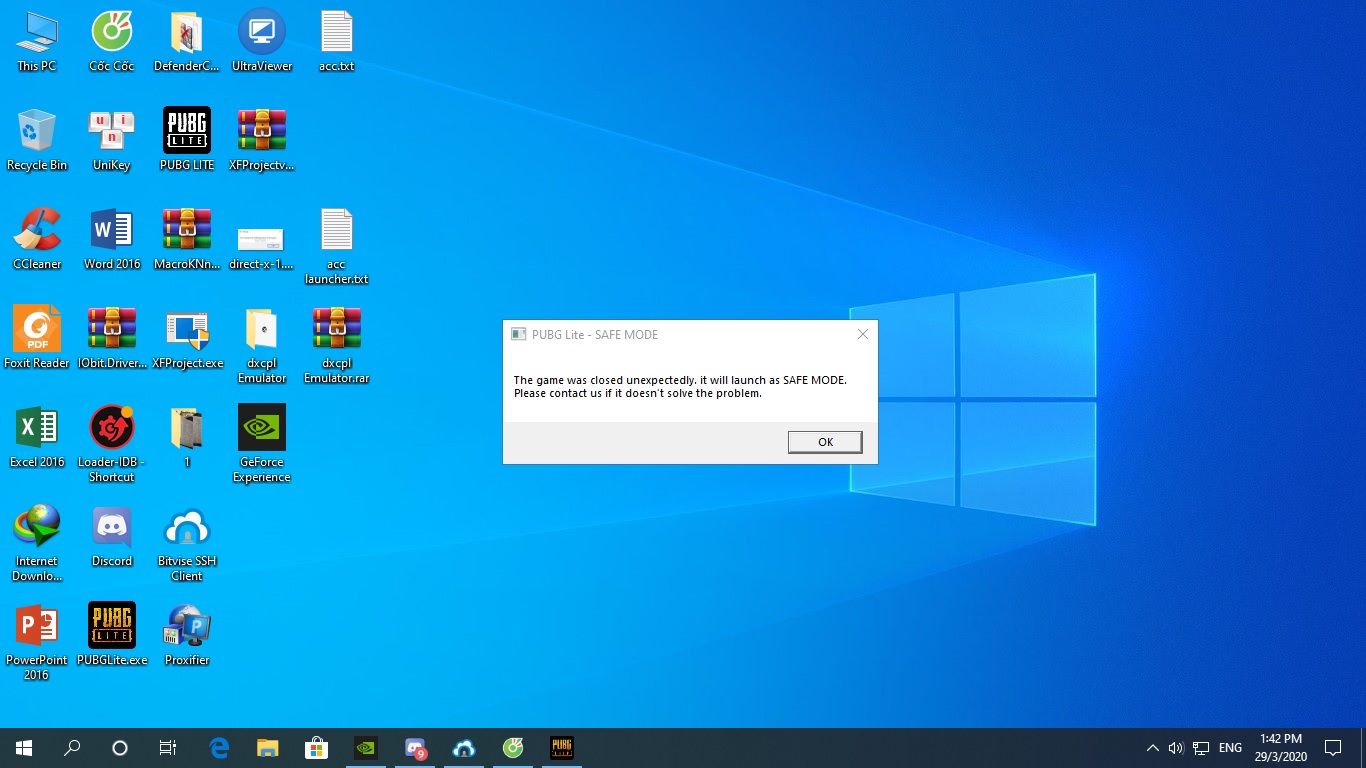The height and width of the screenshot is (768, 1366).
Task: Open the network status tray icon
Action: pos(1201,748)
